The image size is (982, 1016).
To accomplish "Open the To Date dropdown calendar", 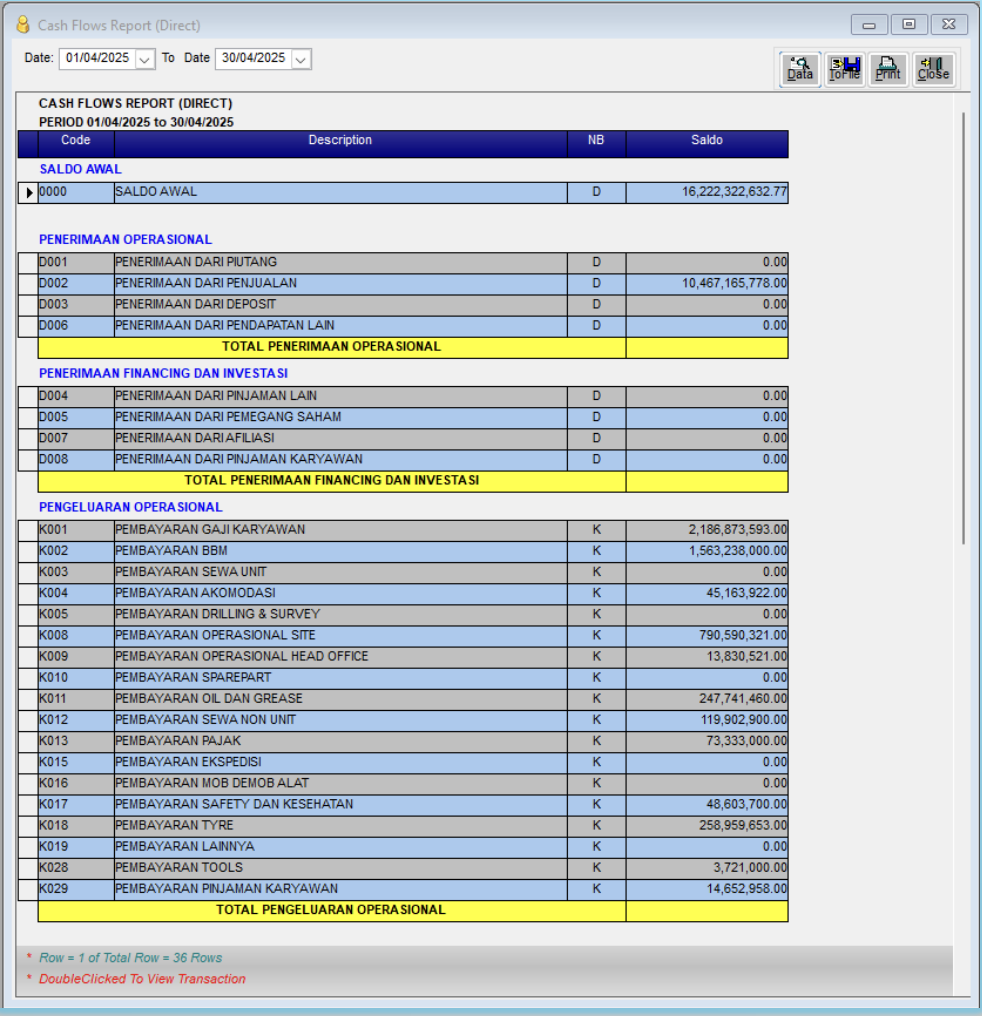I will [301, 59].
